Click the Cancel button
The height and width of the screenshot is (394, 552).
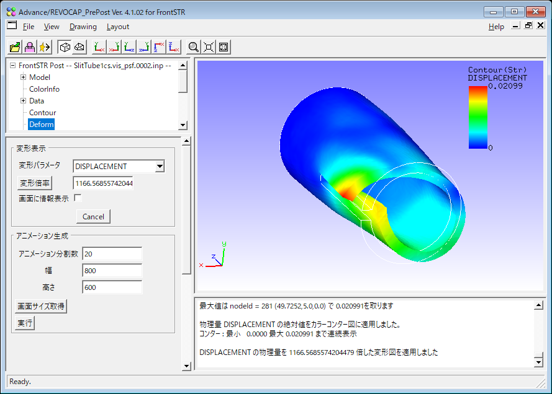[x=93, y=217]
